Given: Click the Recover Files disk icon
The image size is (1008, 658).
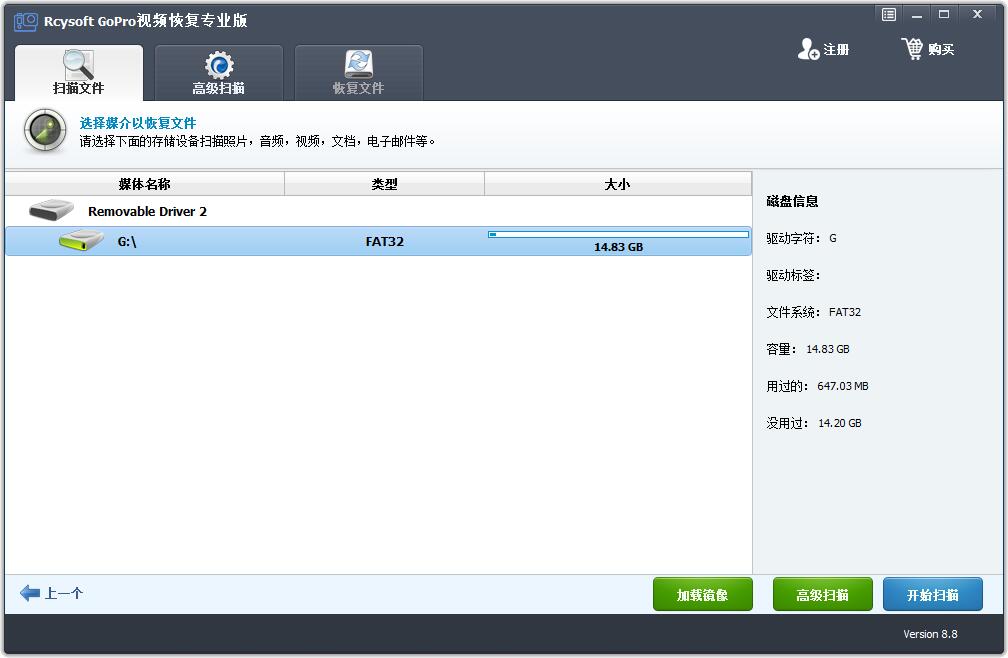Looking at the screenshot, I should coord(358,65).
